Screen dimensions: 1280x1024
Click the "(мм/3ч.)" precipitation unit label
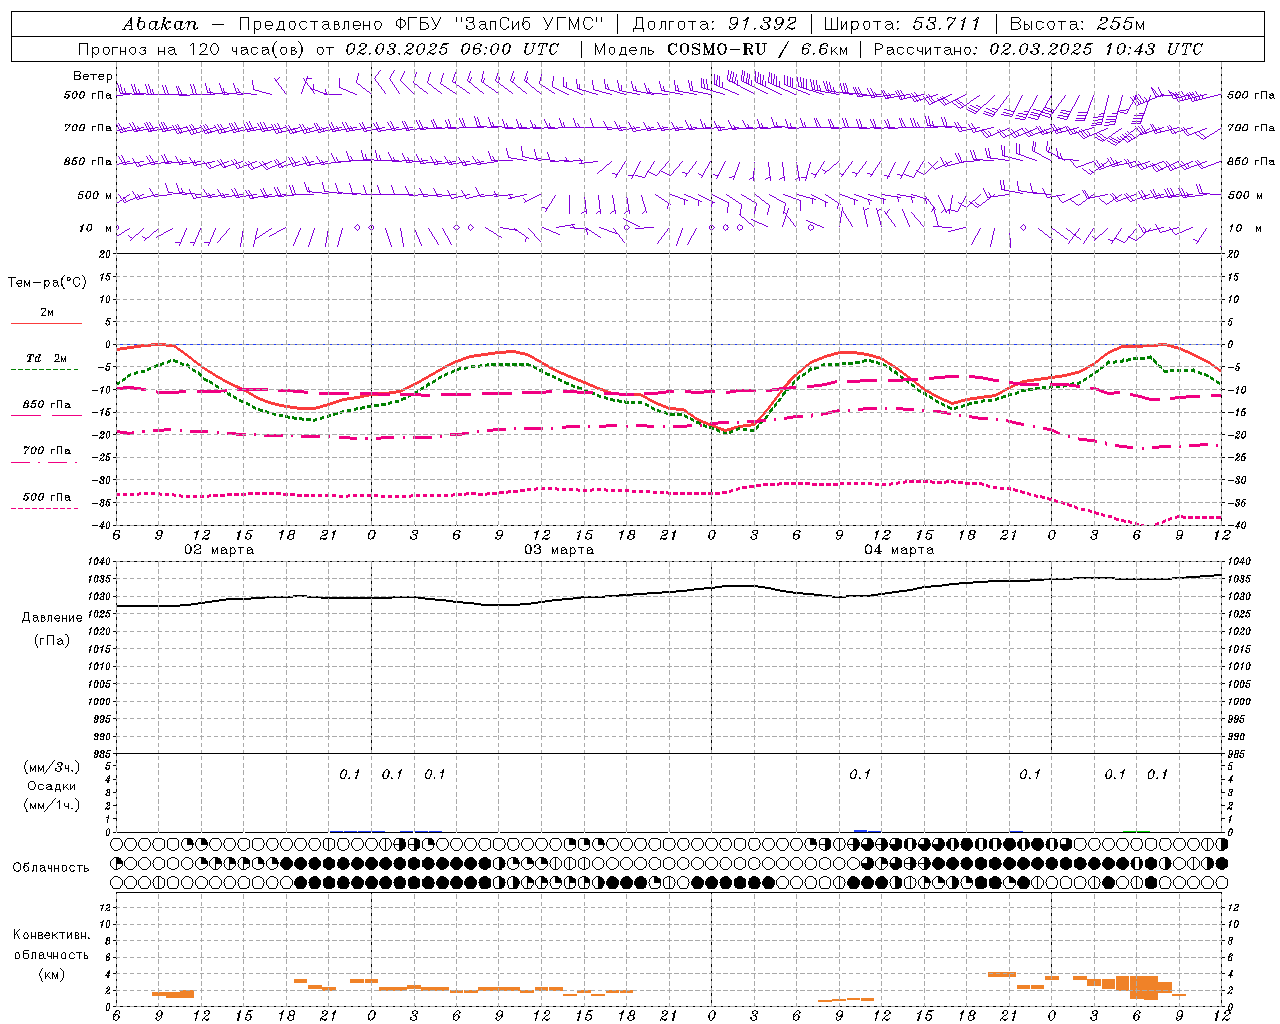coord(52,768)
